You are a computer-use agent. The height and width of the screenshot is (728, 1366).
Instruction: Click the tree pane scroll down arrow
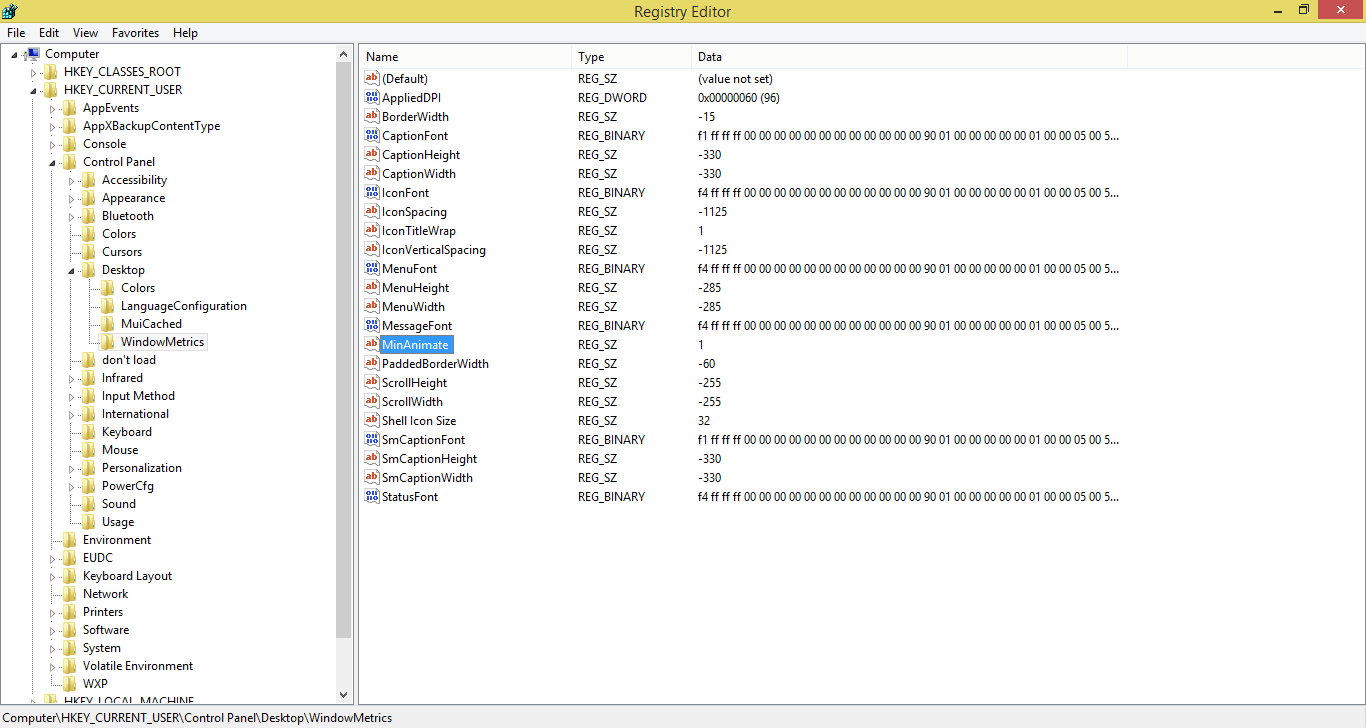click(344, 694)
